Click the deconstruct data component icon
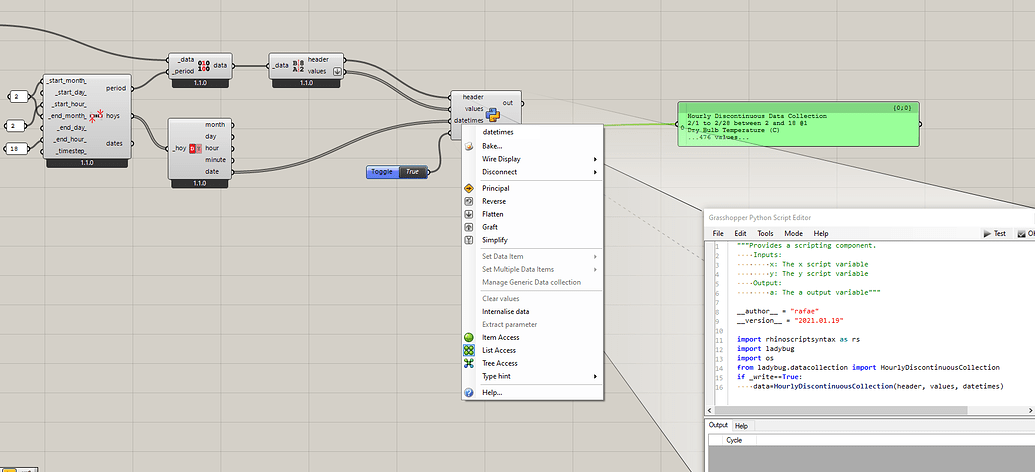 (298, 65)
